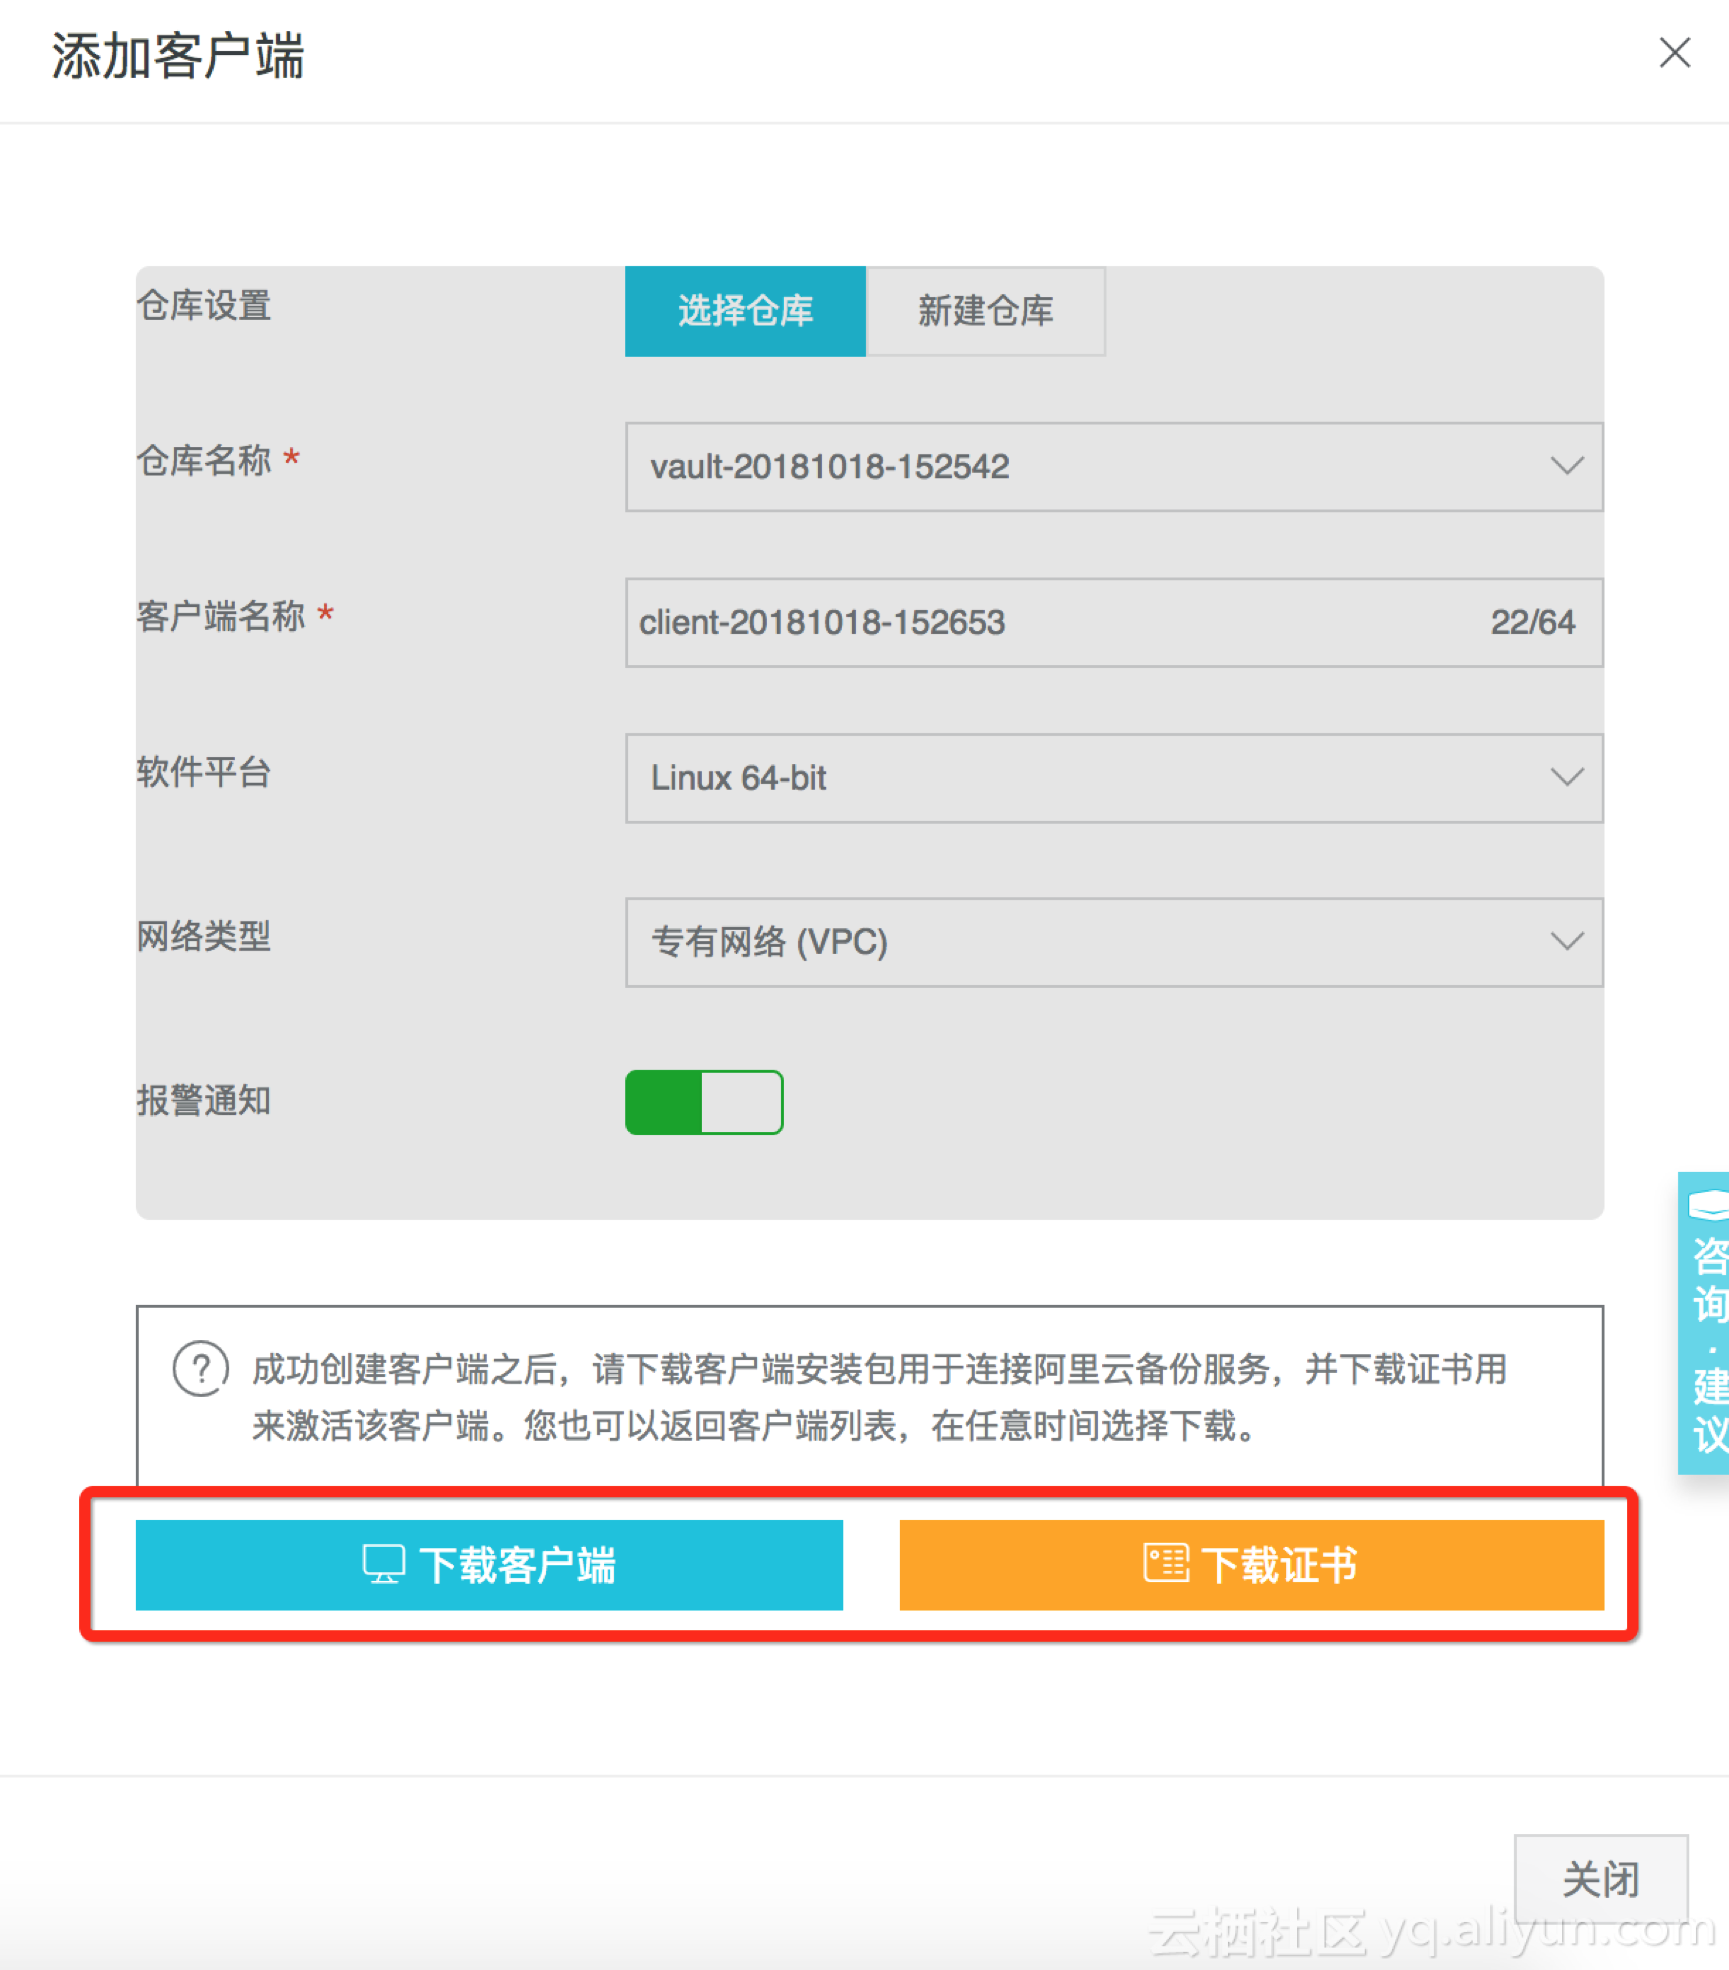Click the 客户端名称 input field
This screenshot has width=1729, height=1970.
[1114, 622]
